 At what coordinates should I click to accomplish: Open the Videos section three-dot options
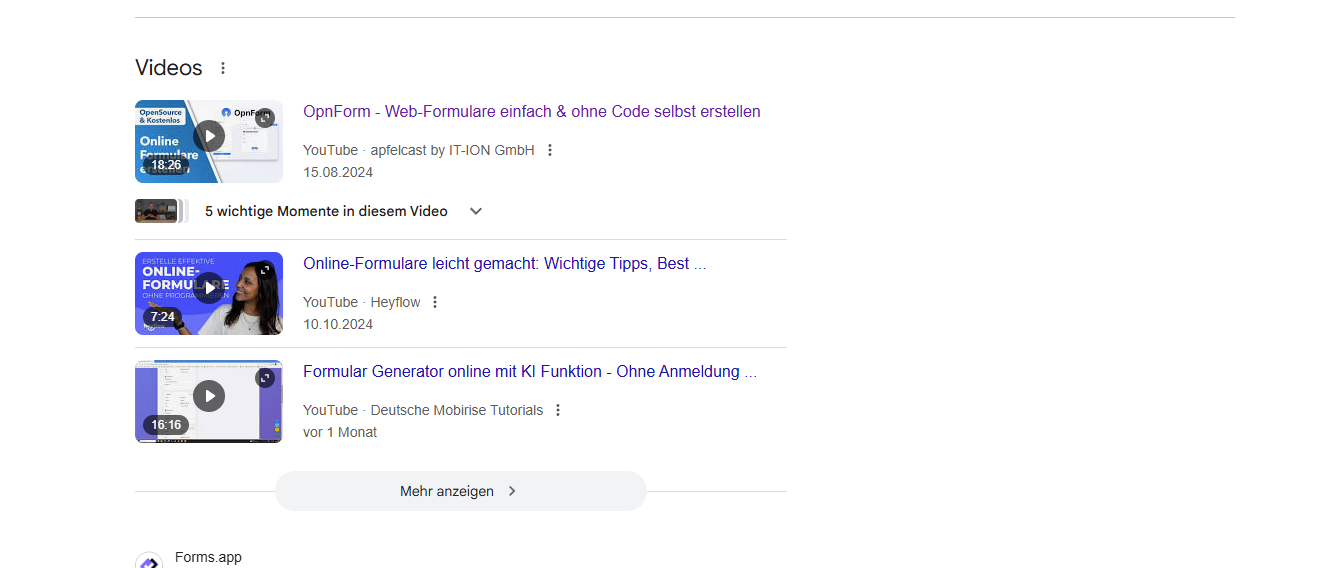tap(223, 68)
